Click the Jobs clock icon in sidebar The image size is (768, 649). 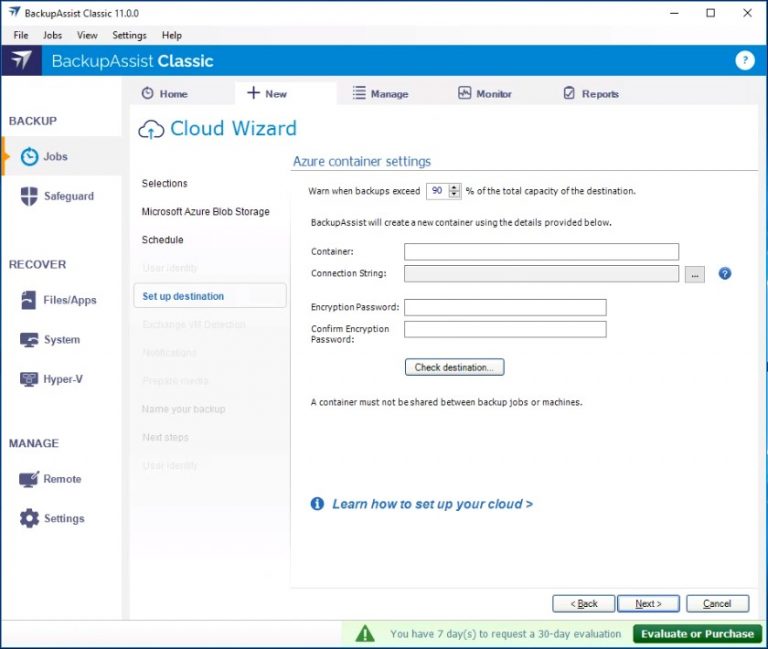click(x=30, y=157)
